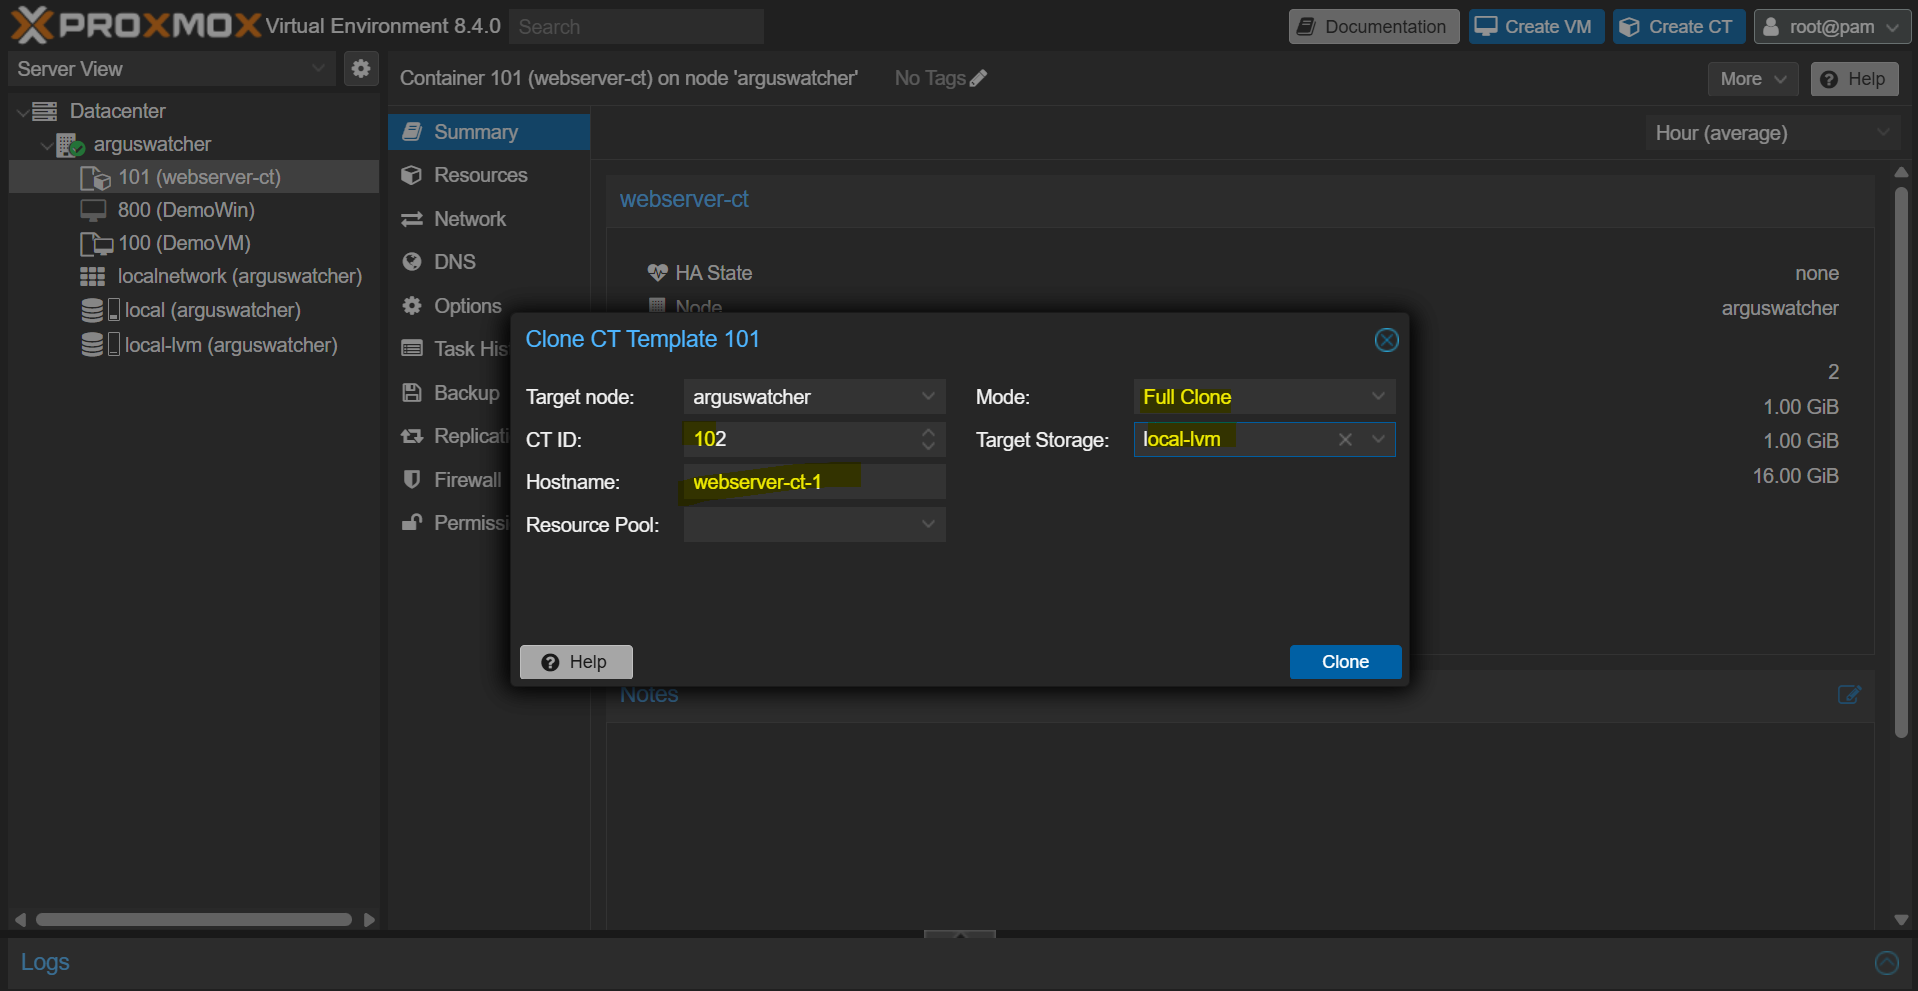Viewport: 1918px width, 991px height.
Task: Open the Resources tab
Action: click(x=489, y=175)
